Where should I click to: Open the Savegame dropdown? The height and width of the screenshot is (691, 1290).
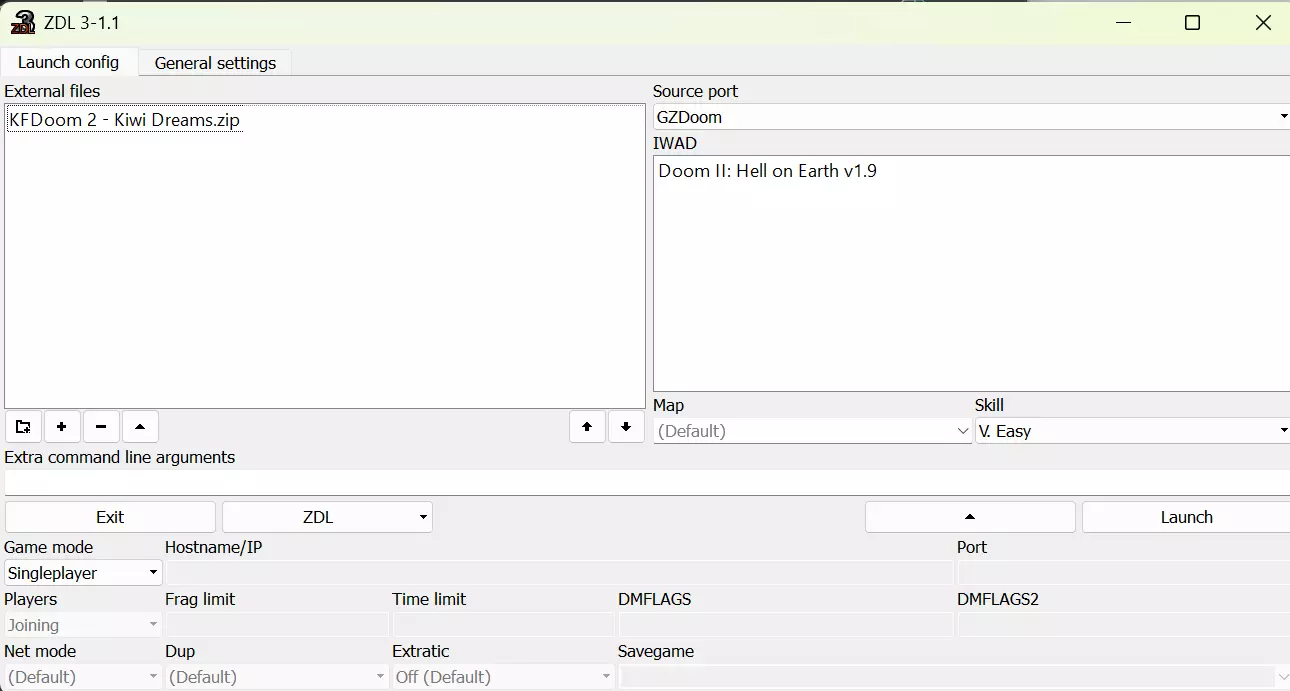pos(953,677)
